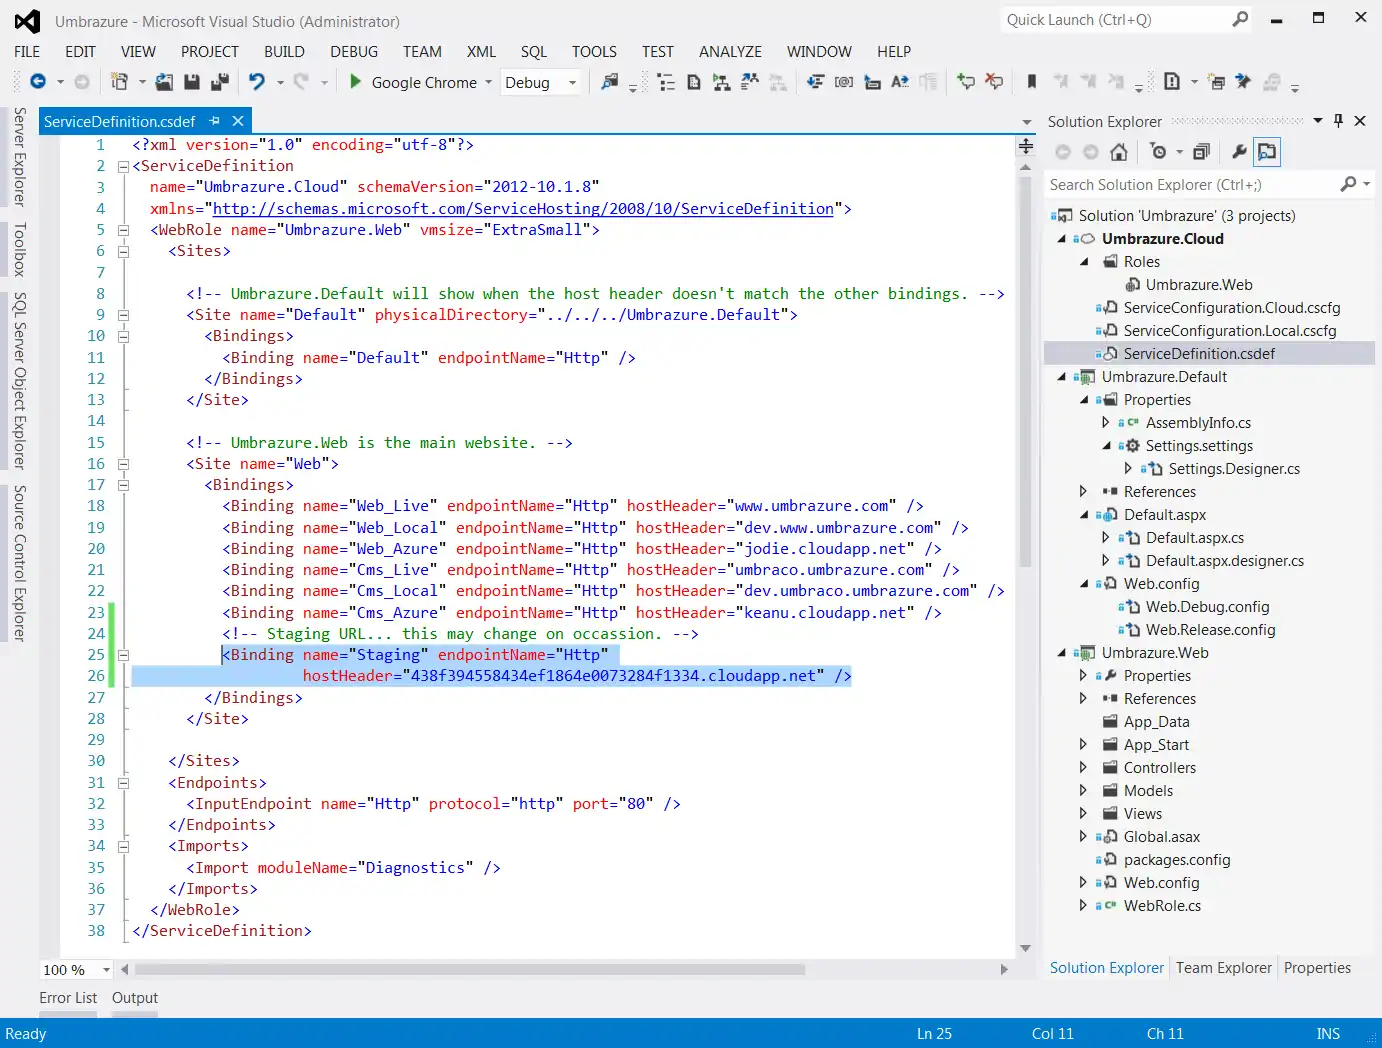Collapse the Umbrazure.Default project node

(x=1062, y=376)
